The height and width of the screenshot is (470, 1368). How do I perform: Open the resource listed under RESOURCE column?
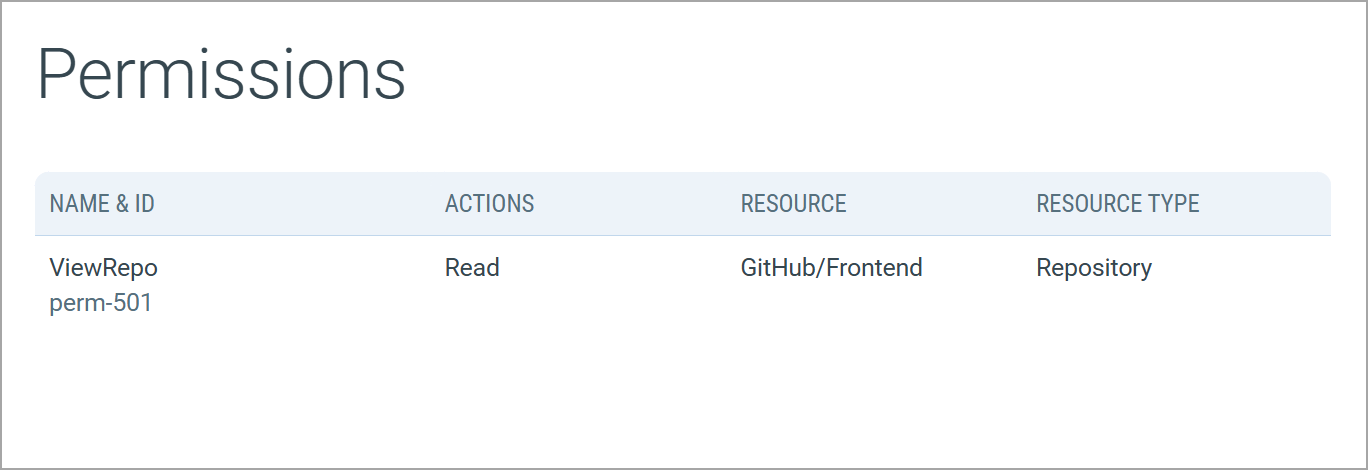coord(831,268)
